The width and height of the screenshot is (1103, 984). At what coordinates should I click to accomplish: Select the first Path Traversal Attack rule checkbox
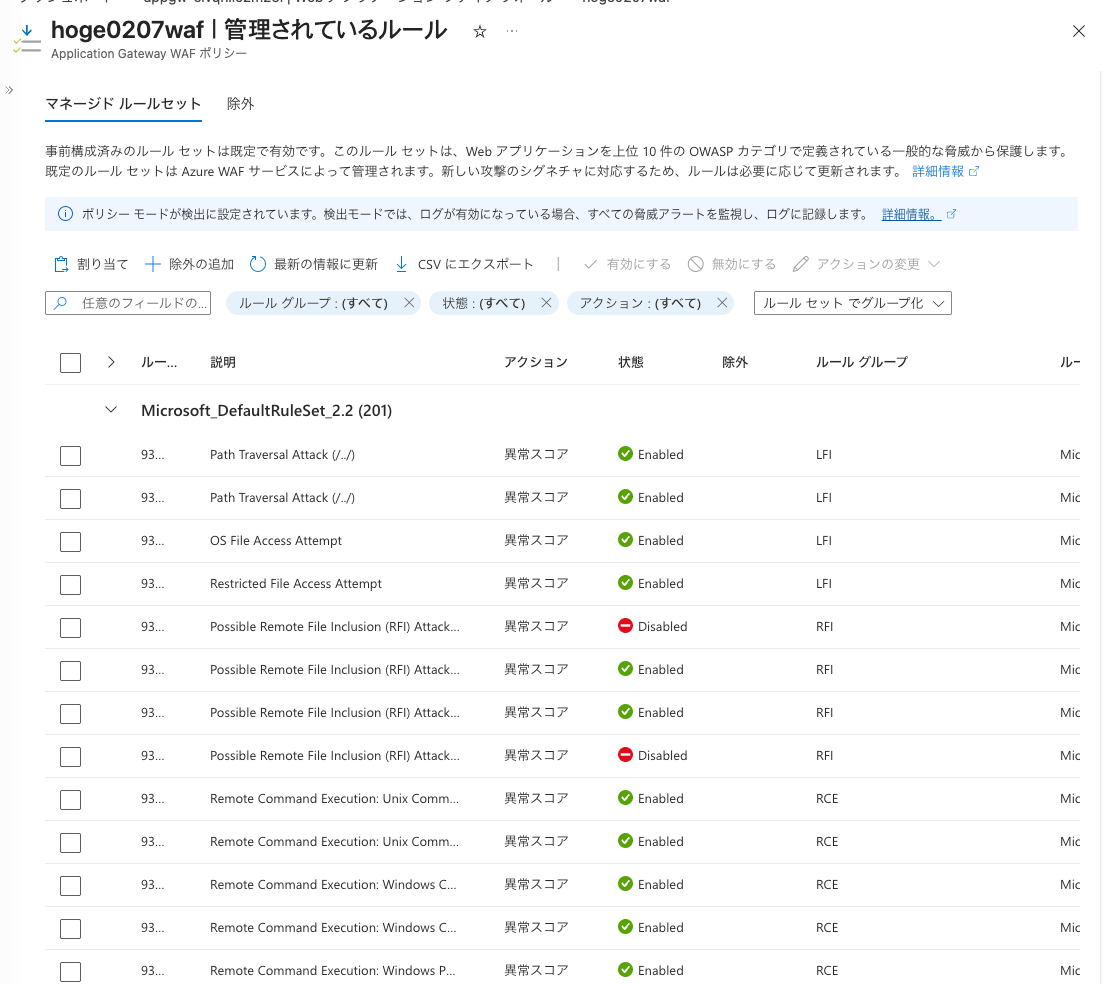(70, 455)
